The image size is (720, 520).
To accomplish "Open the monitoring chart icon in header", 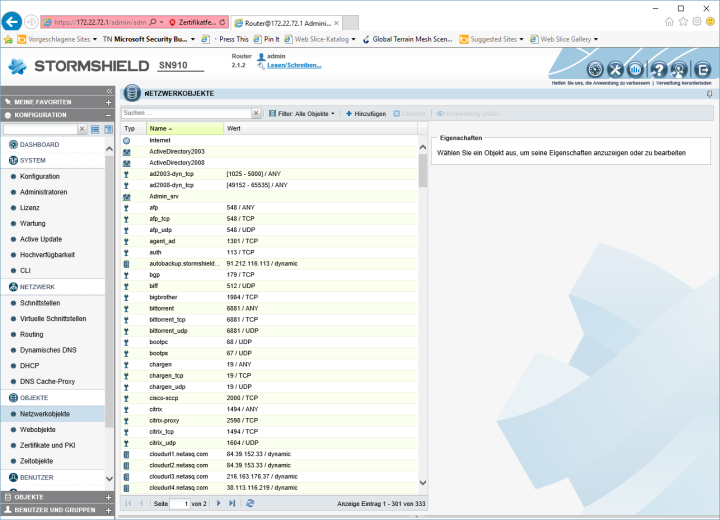I will [636, 69].
